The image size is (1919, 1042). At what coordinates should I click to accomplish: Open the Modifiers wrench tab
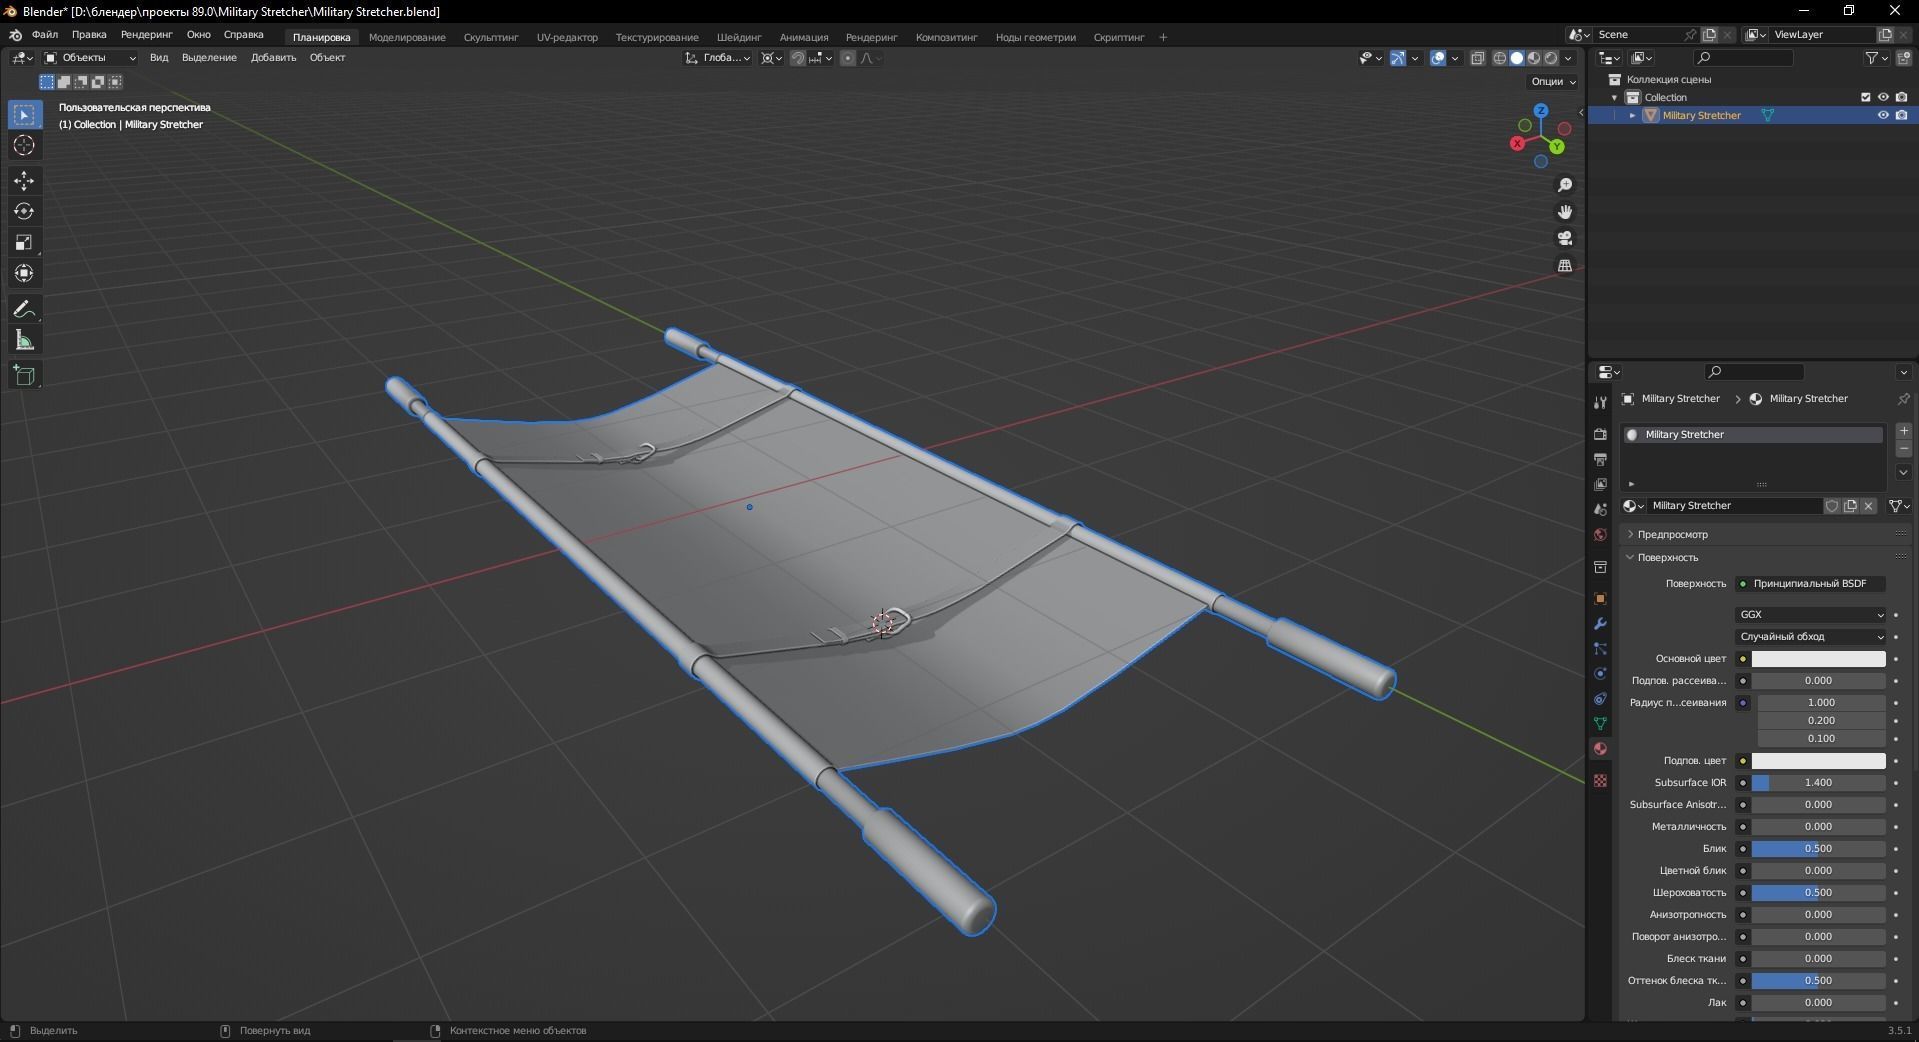click(1600, 624)
